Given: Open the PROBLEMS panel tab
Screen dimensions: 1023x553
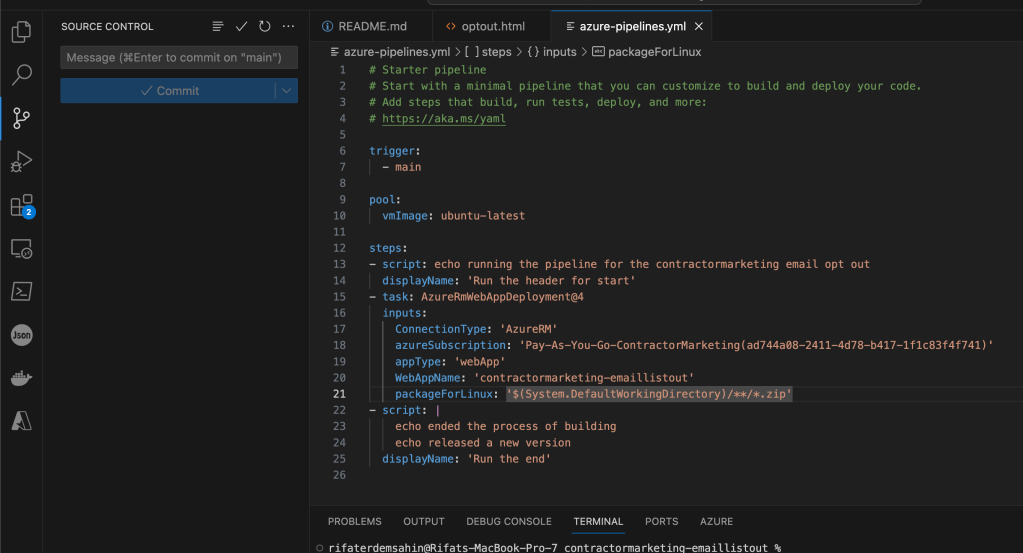Looking at the screenshot, I should point(354,522).
